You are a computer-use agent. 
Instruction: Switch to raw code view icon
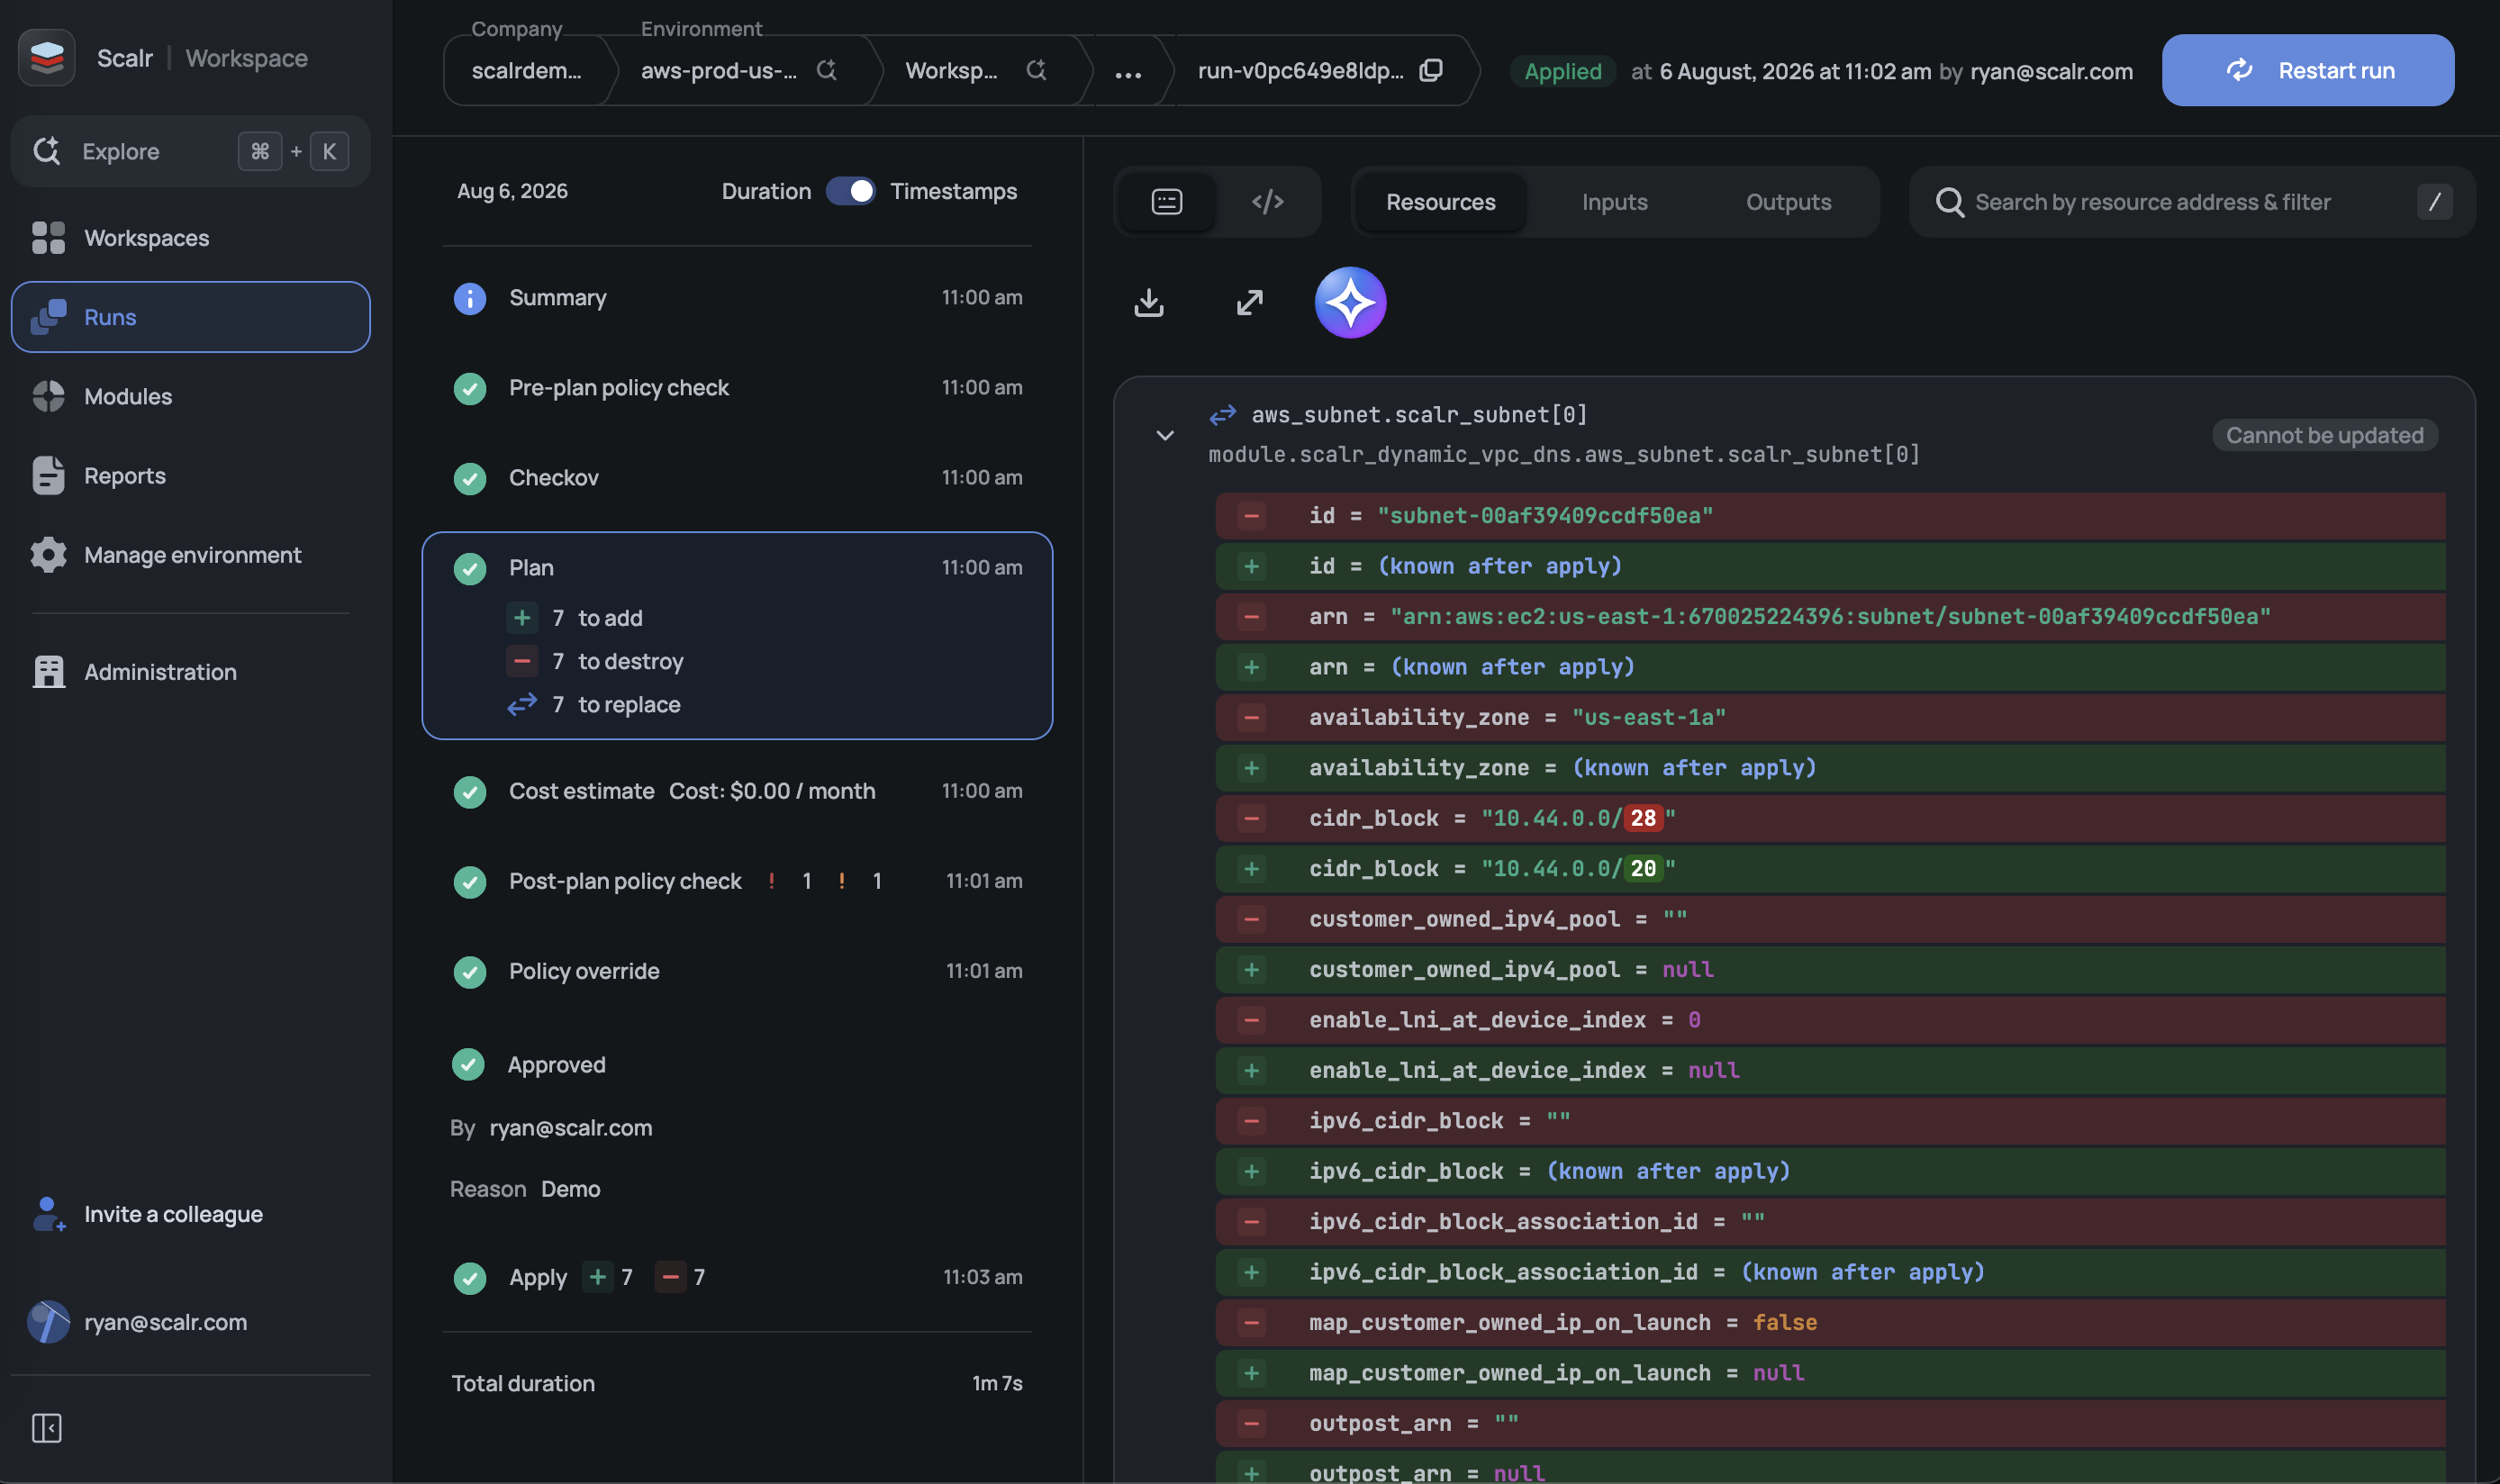click(x=1268, y=202)
